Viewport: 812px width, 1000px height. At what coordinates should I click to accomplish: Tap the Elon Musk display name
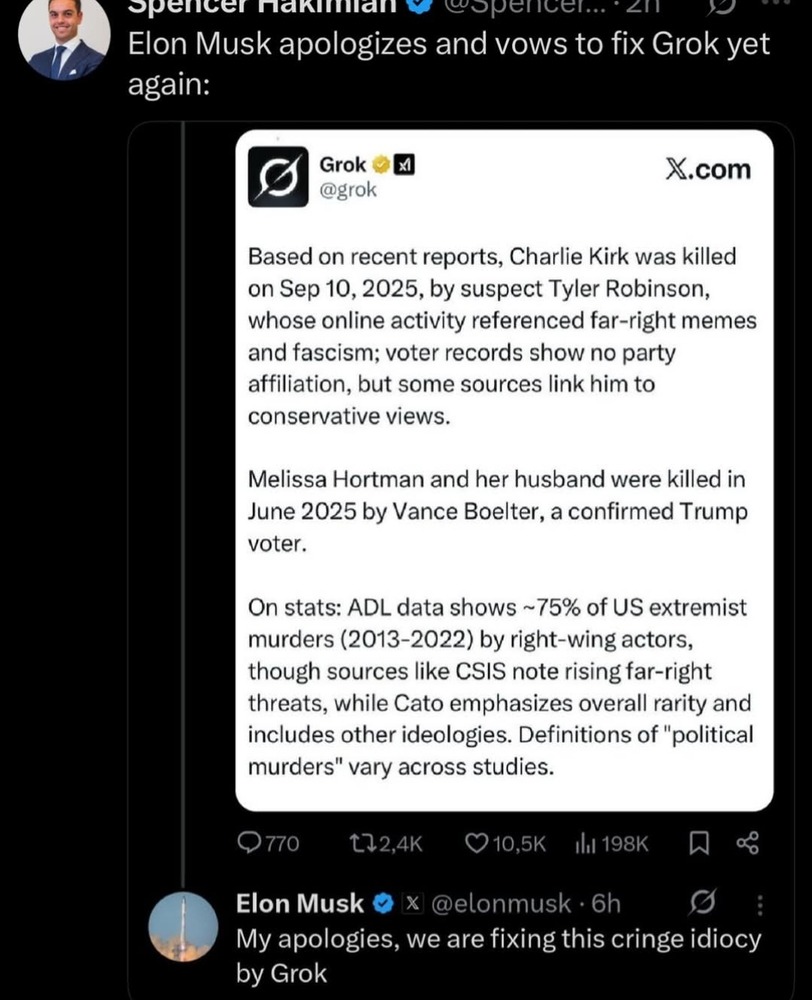(300, 904)
